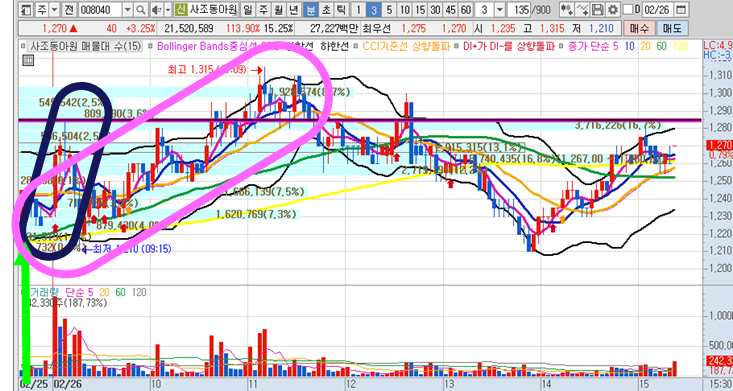Image resolution: width=733 pixels, height=391 pixels.
Task: Click the date field 02/26
Action: (x=659, y=9)
